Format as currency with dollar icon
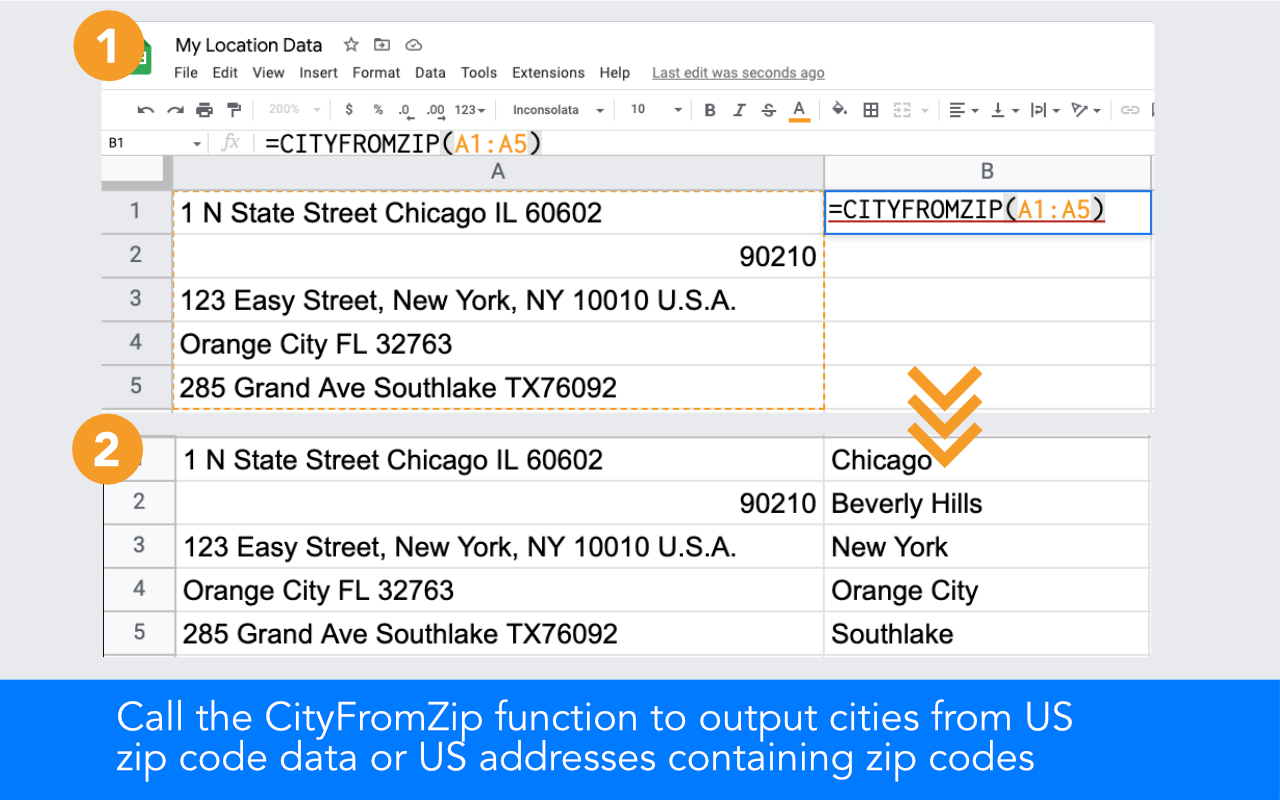The width and height of the screenshot is (1280, 800). [348, 110]
